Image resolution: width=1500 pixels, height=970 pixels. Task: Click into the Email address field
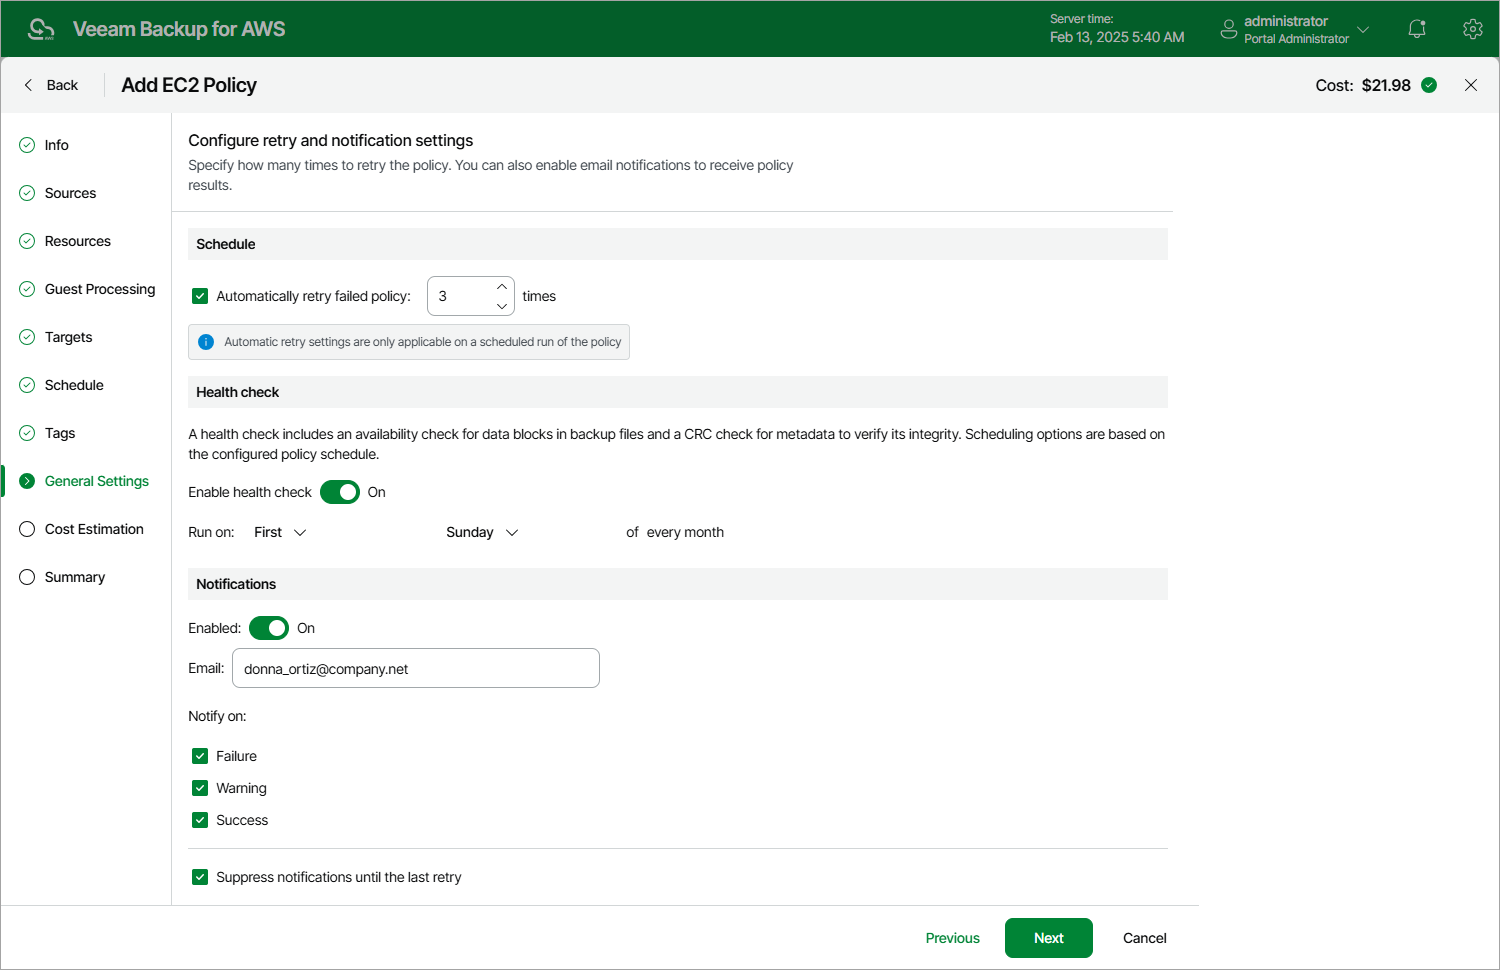point(416,668)
